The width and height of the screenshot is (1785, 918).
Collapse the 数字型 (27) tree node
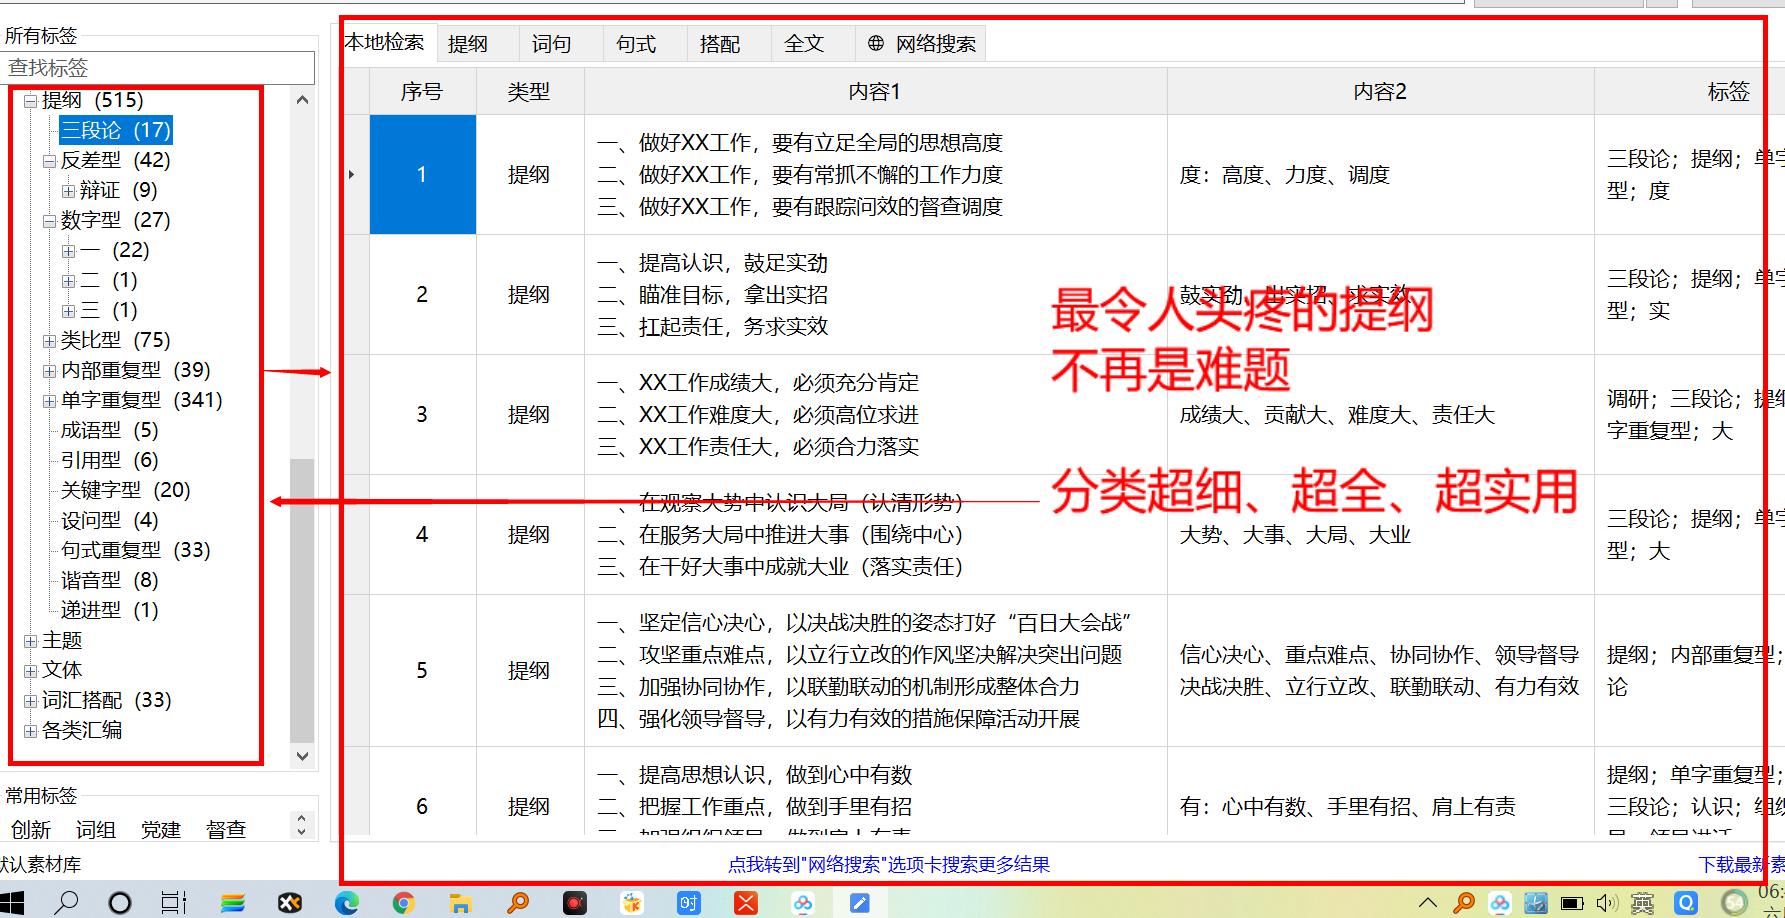(48, 220)
